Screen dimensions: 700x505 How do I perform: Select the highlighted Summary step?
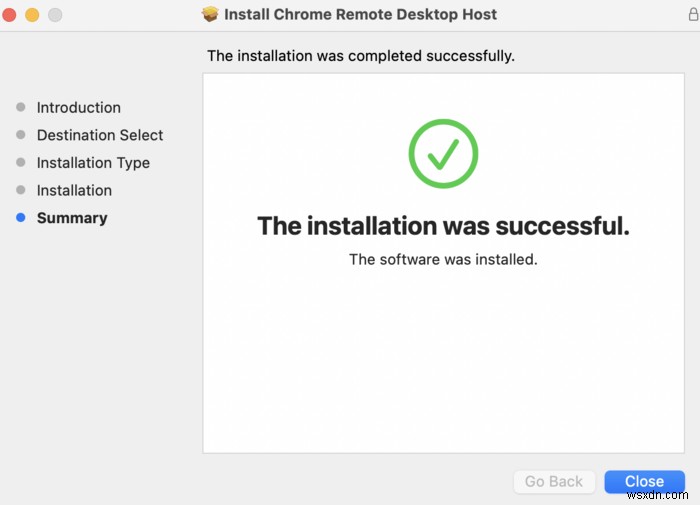pos(72,218)
